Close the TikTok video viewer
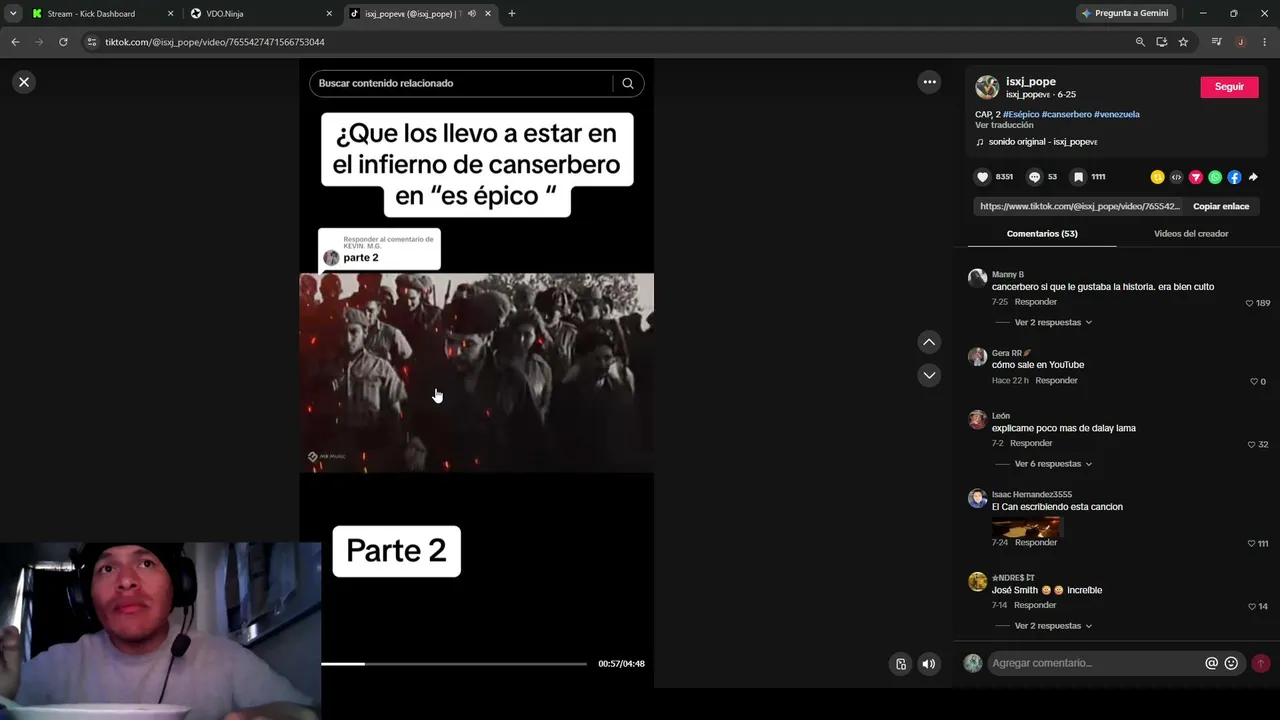Screen dimensions: 1280x720 click(x=24, y=82)
